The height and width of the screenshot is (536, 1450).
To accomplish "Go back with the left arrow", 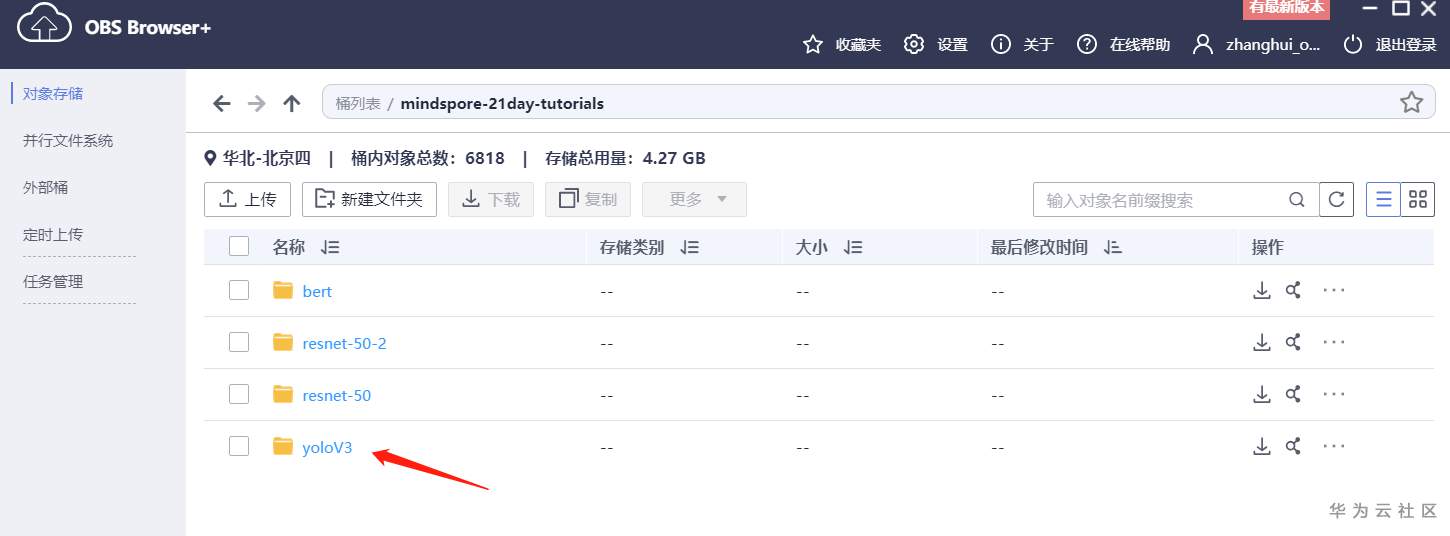I will [222, 103].
